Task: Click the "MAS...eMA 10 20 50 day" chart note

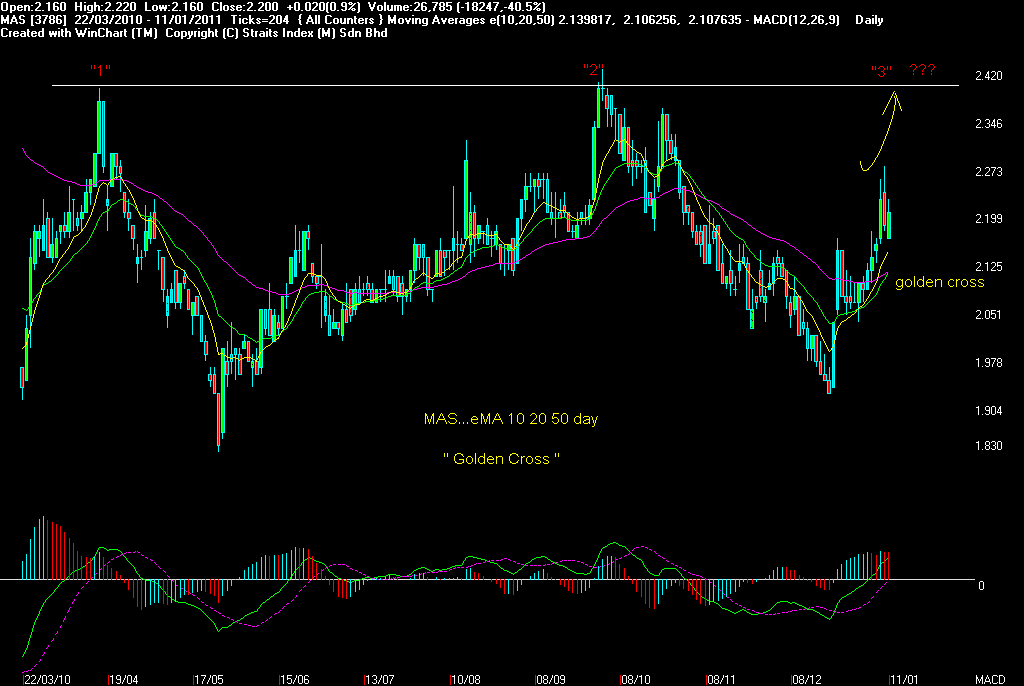Action: pyautogui.click(x=511, y=419)
